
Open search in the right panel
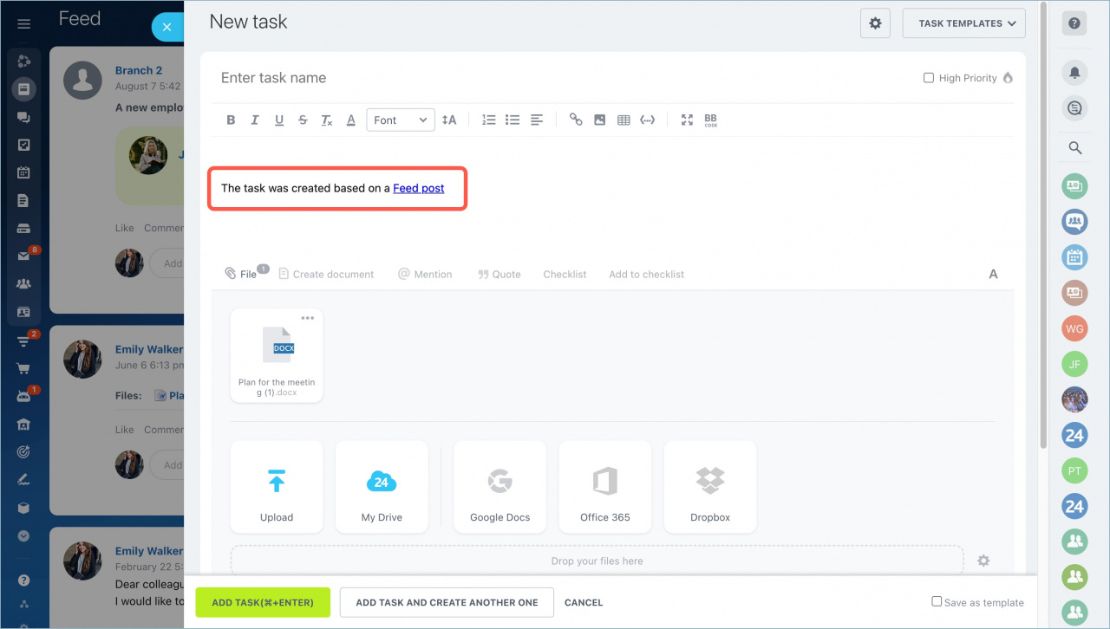(x=1075, y=148)
